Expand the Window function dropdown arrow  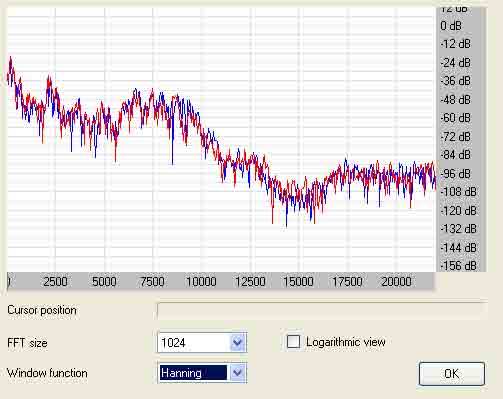[237, 372]
